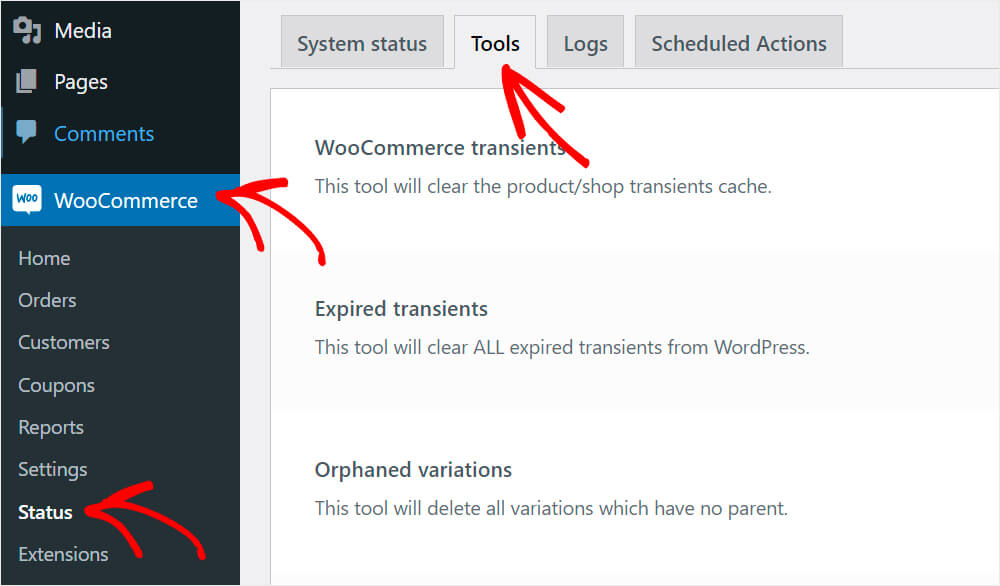Viewport: 1000px width, 586px height.
Task: Open WooCommerce Reports
Action: (x=51, y=427)
